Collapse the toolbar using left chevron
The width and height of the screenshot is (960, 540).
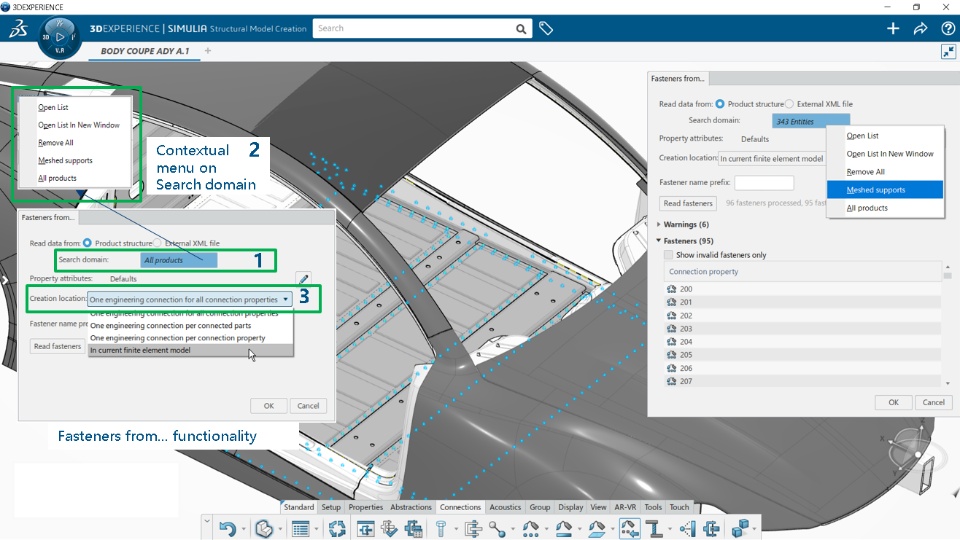[x=207, y=522]
